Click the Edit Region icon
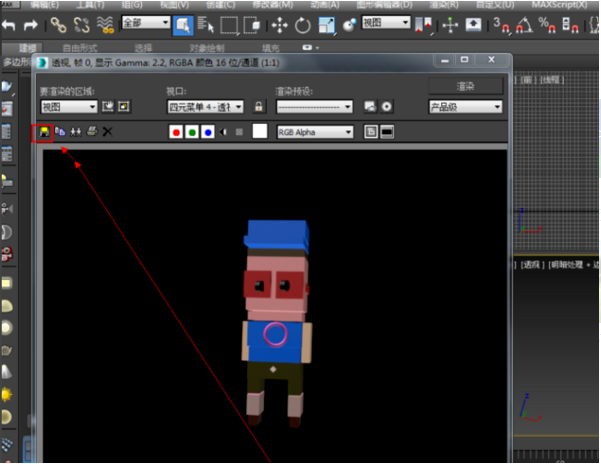Image resolution: width=601 pixels, height=464 pixels. point(108,107)
